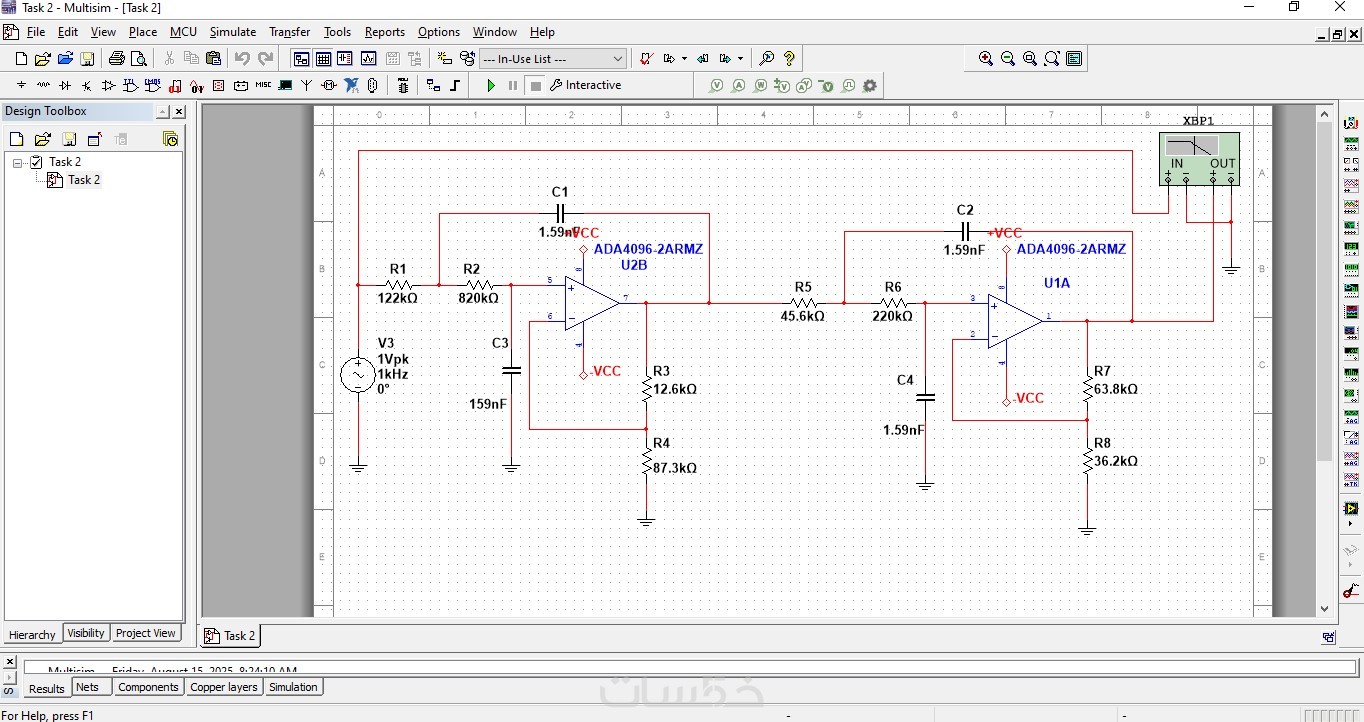The height and width of the screenshot is (722, 1364).
Task: Place a transistor from the component toolbar
Action: [x=87, y=86]
